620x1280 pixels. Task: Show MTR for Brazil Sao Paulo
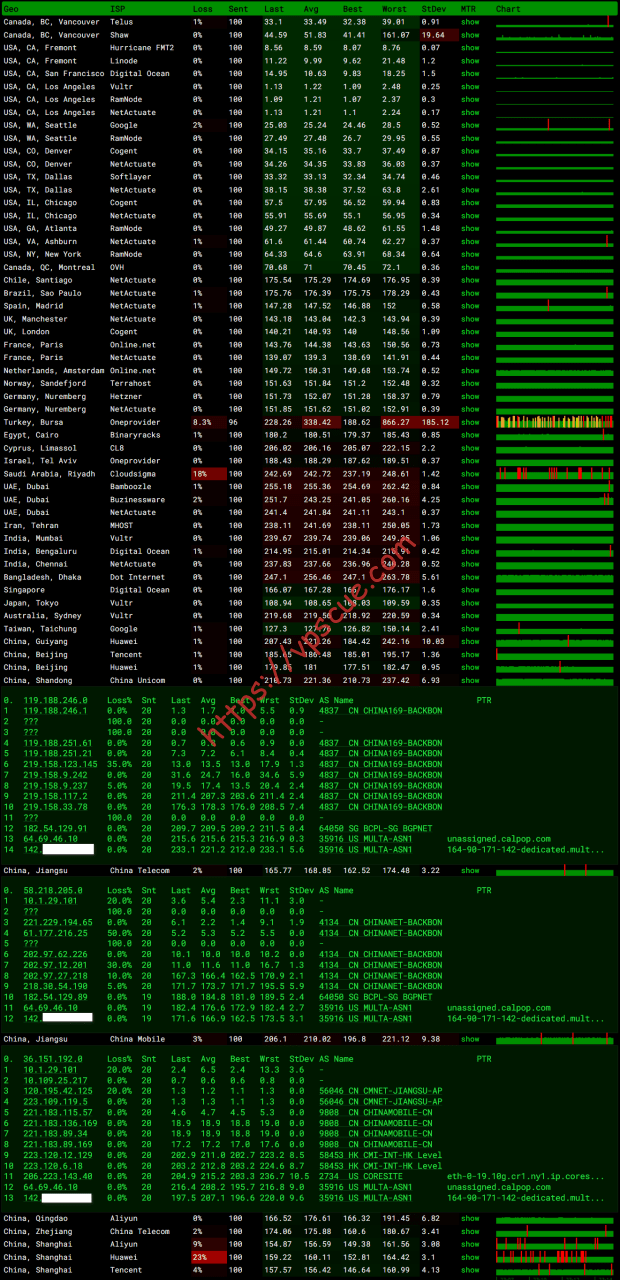470,293
